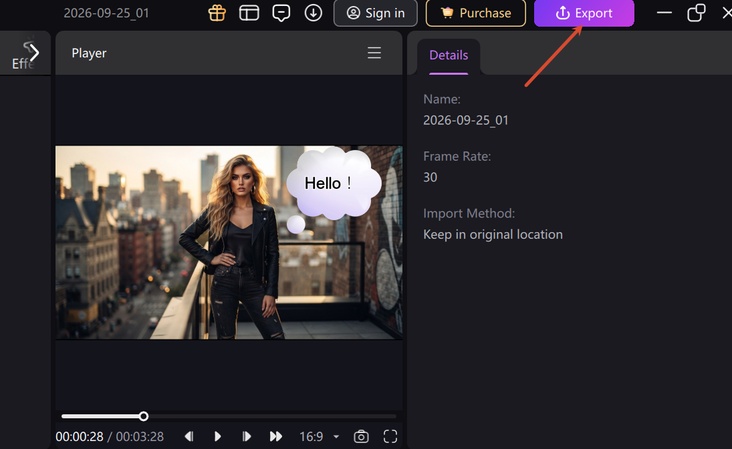Image resolution: width=732 pixels, height=449 pixels.
Task: Switch to the Details tab
Action: [x=449, y=56]
